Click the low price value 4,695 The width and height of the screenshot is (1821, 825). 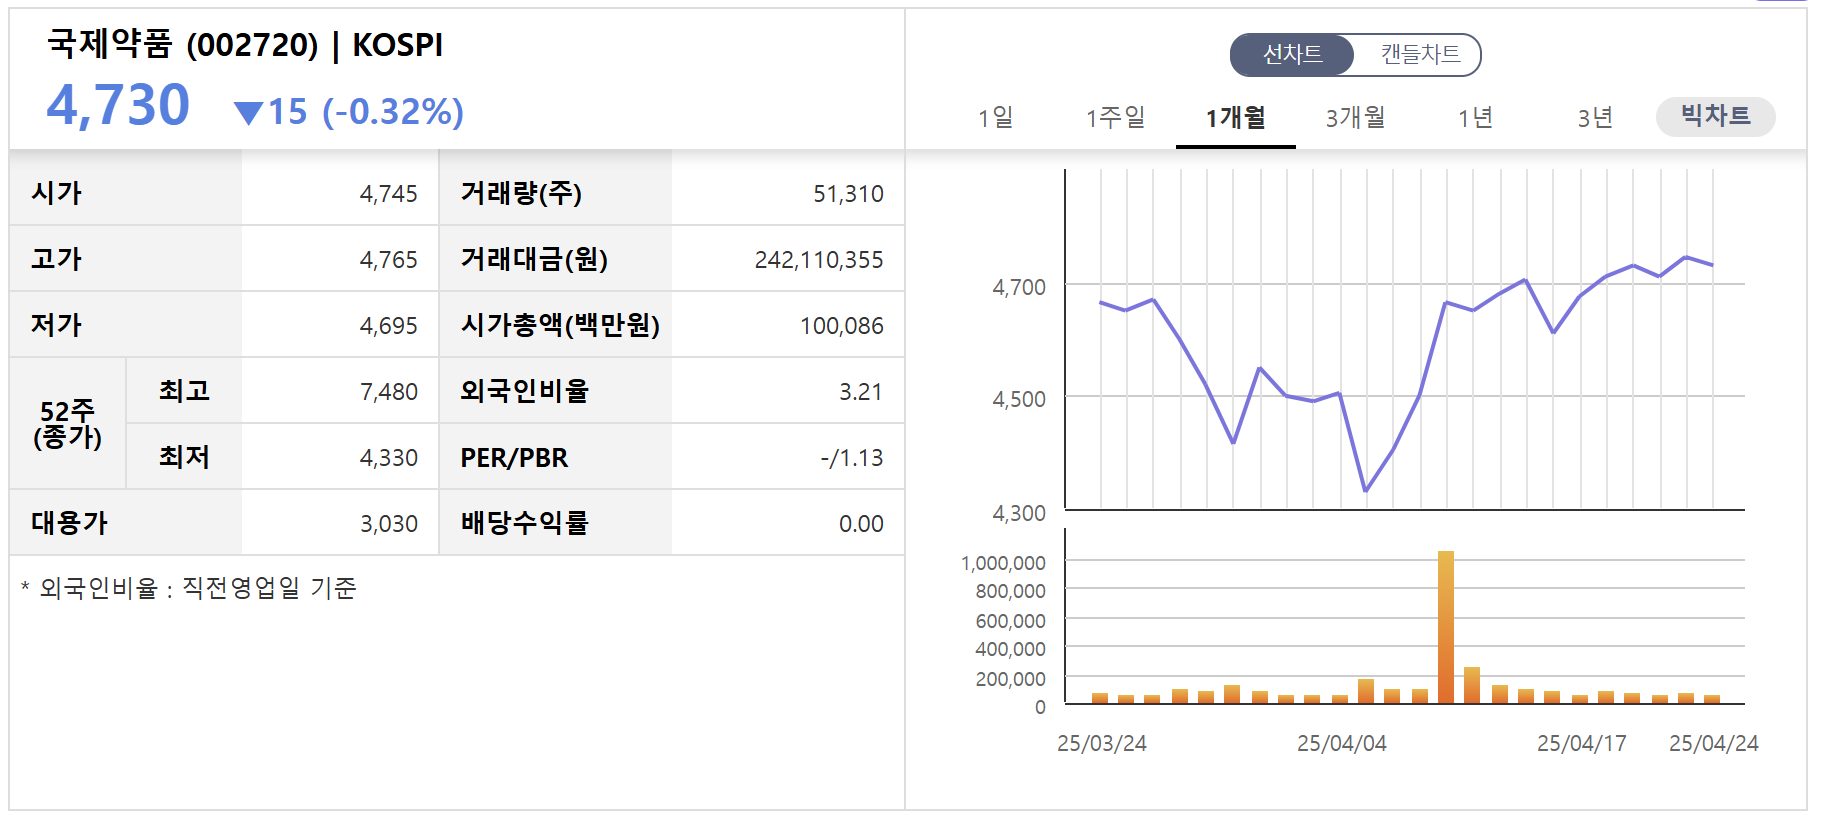389,326
